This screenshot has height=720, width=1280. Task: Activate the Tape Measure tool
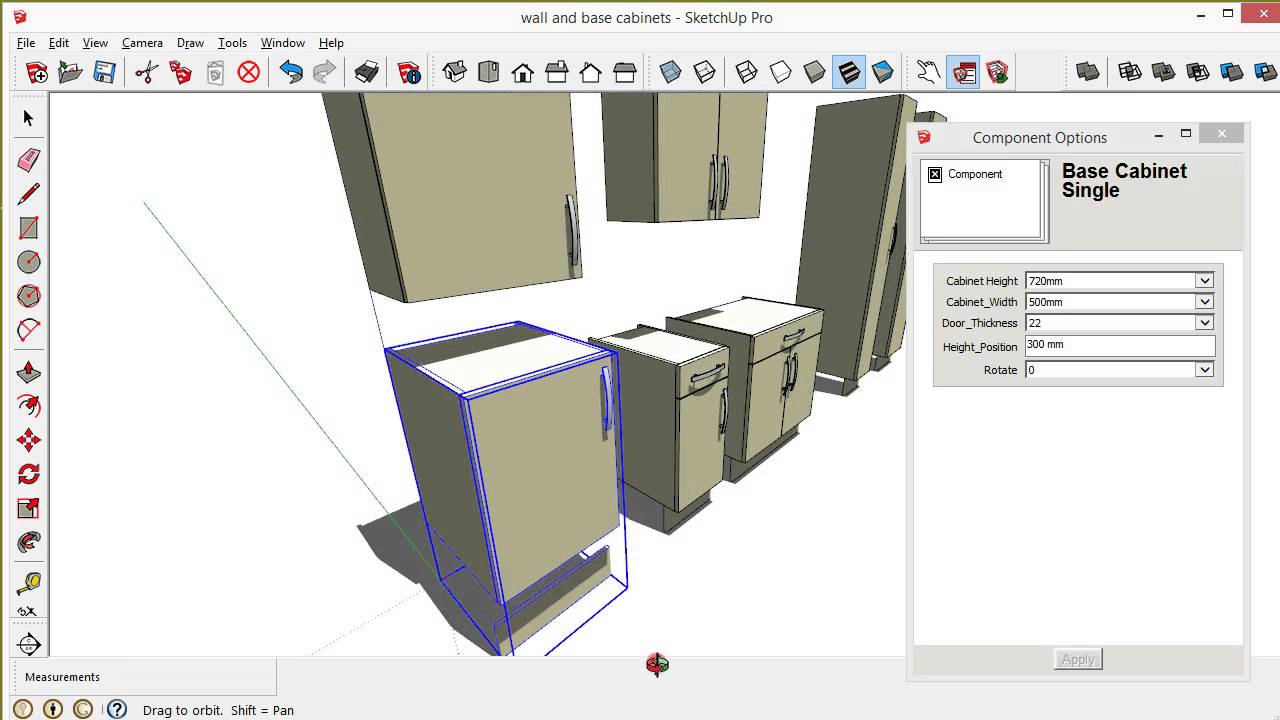29,582
